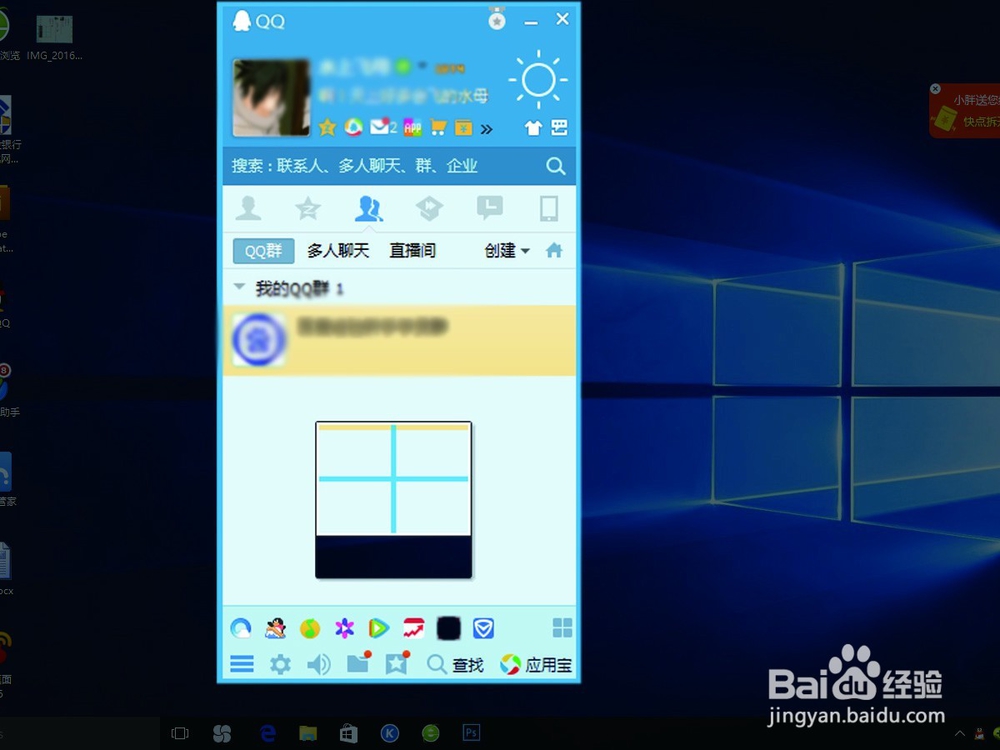1000x750 pixels.
Task: Open the skin changer T-shirt icon
Action: click(x=533, y=128)
